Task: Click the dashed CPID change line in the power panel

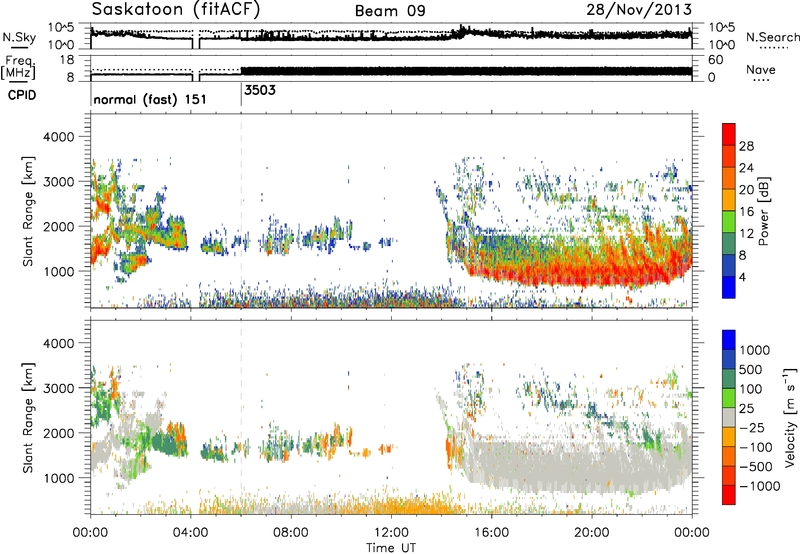Action: click(x=241, y=211)
